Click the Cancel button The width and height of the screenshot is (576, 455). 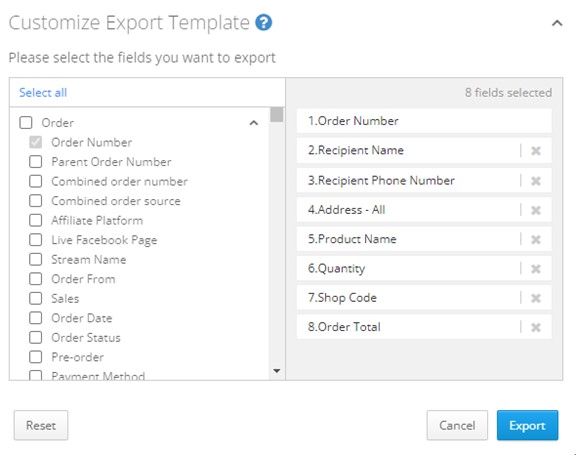(x=457, y=425)
